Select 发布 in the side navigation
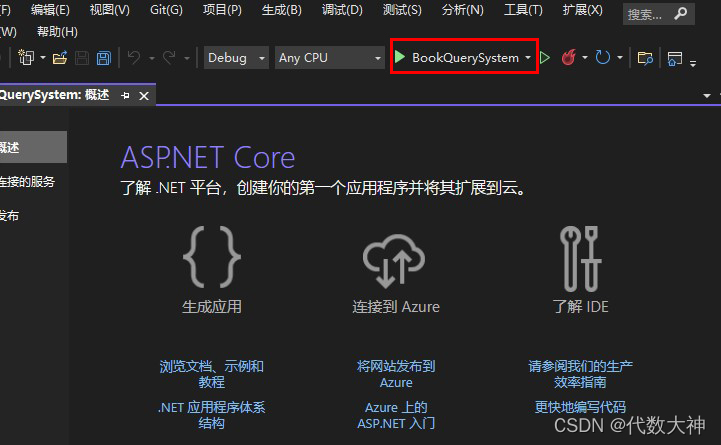721x445 pixels. coord(9,216)
